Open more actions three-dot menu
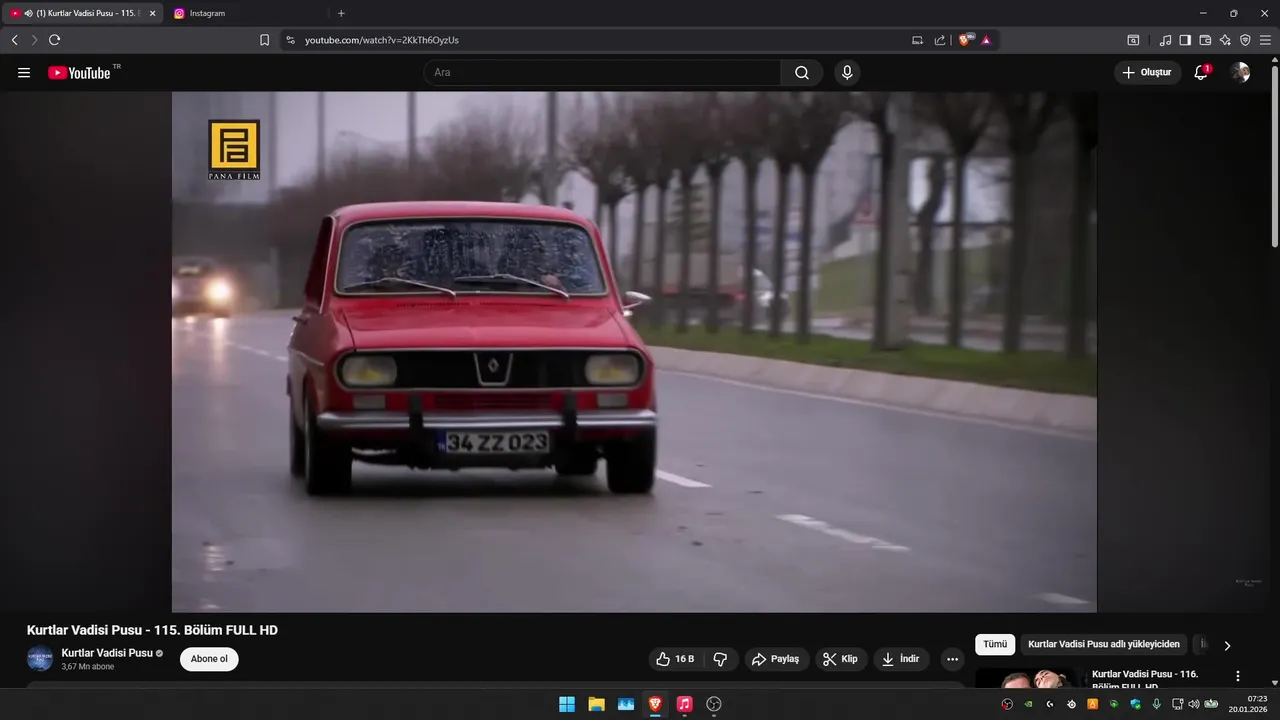This screenshot has width=1280, height=720. coord(952,659)
